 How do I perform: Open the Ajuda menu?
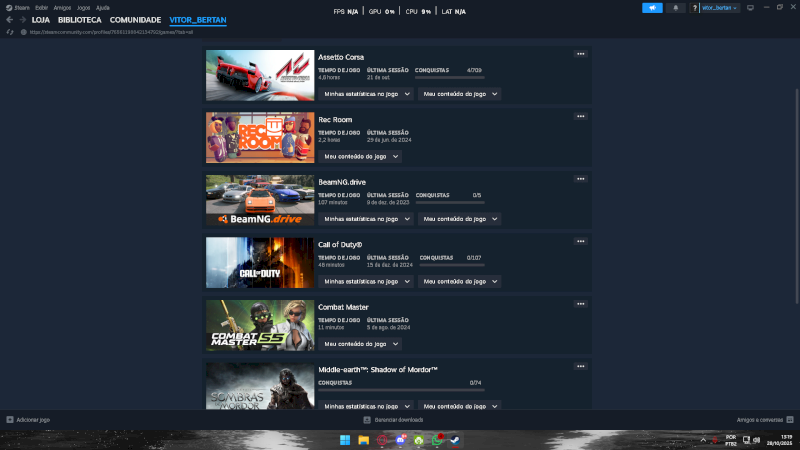[x=103, y=8]
